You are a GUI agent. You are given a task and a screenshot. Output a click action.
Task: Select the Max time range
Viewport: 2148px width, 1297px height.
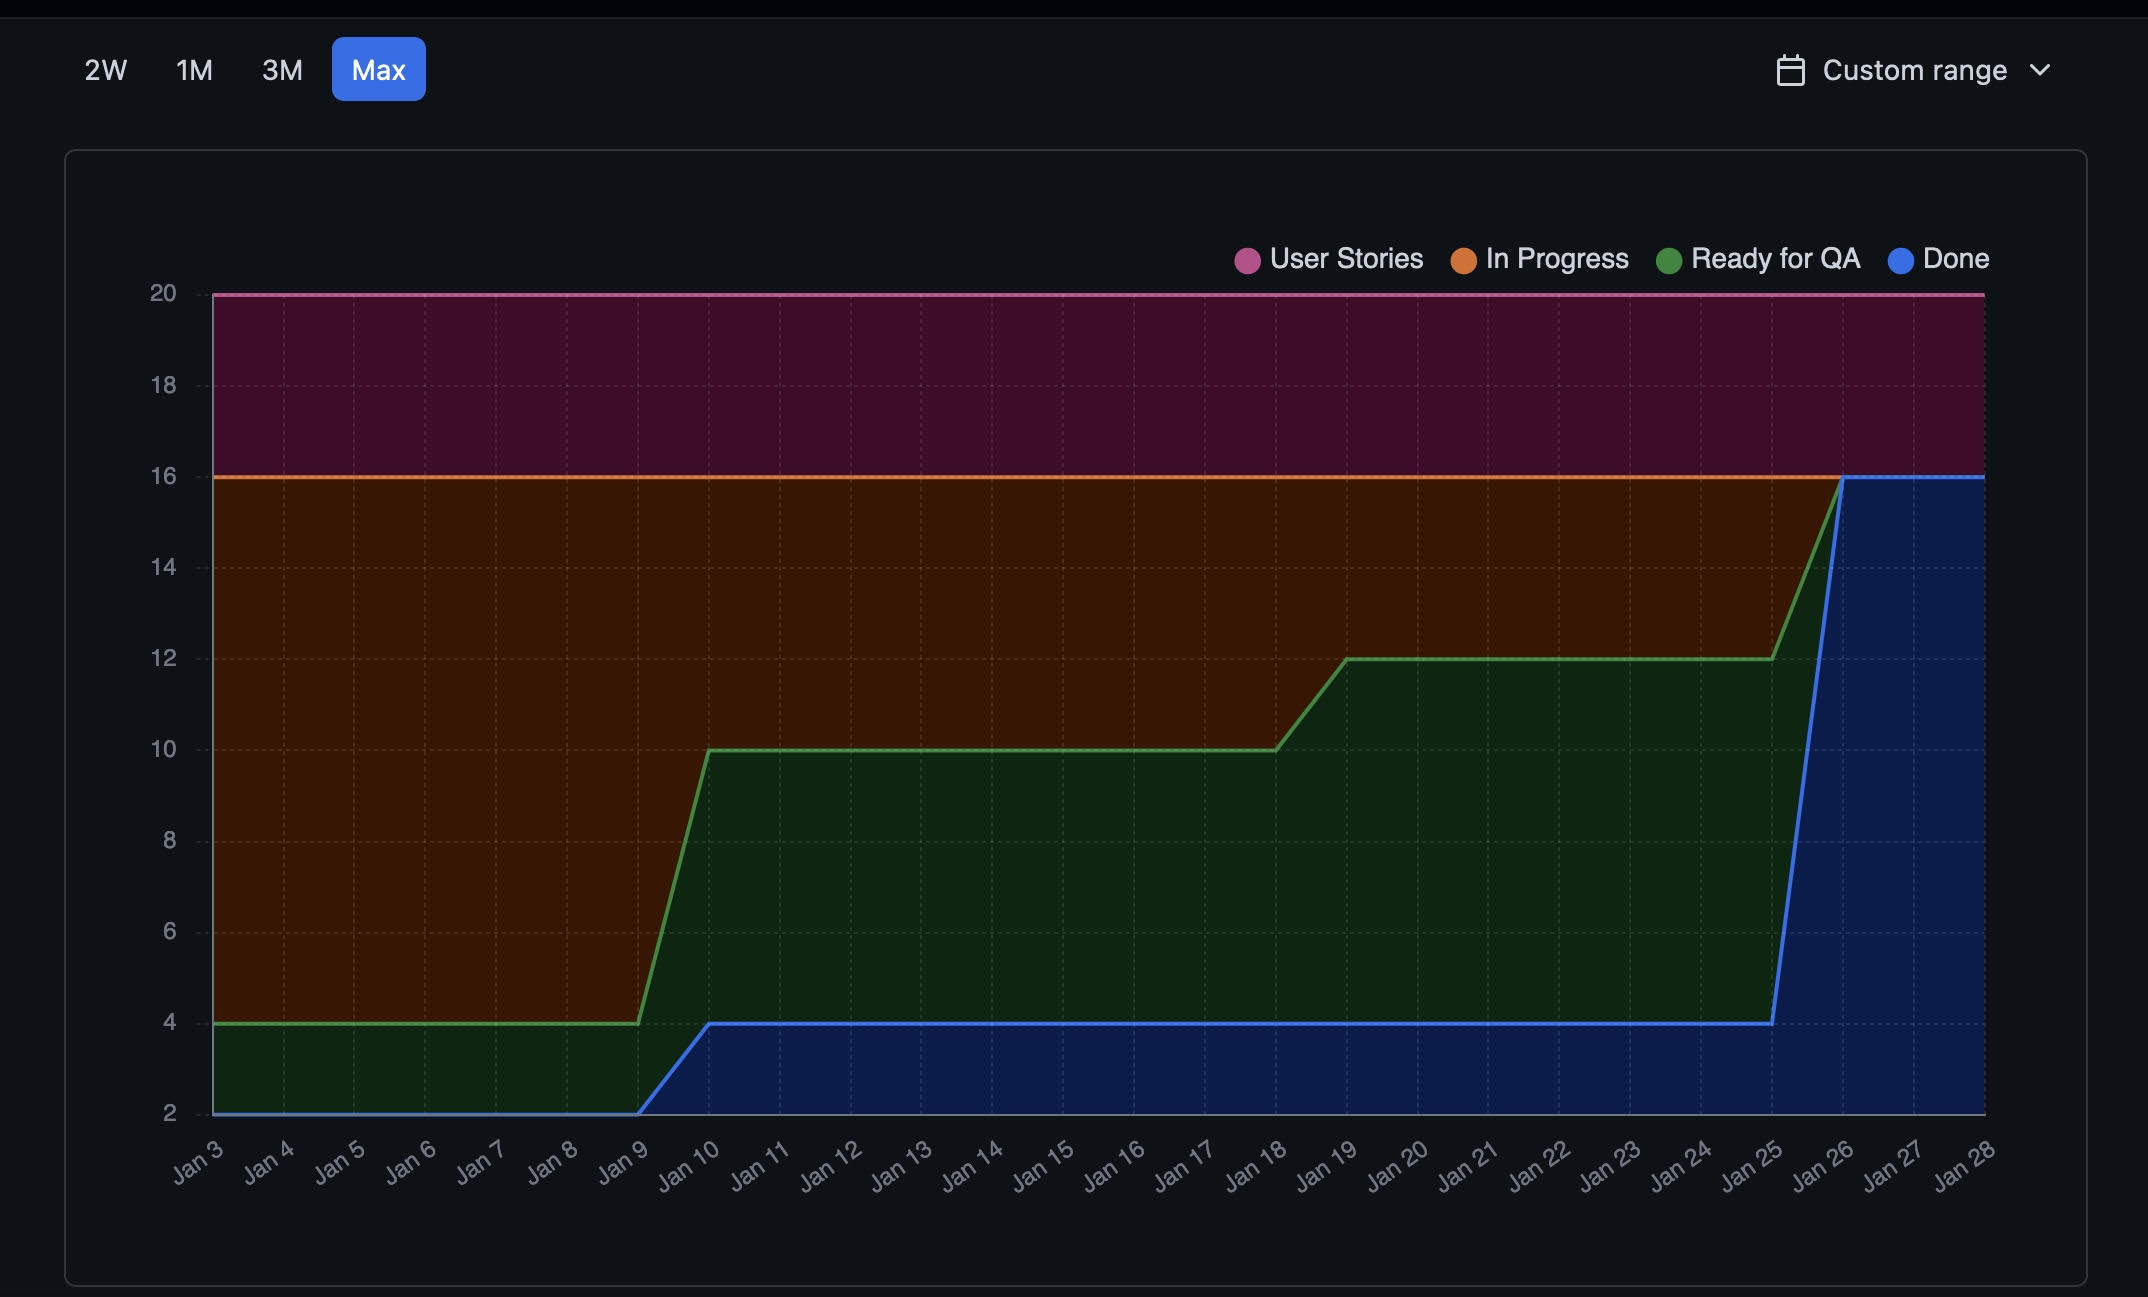(x=379, y=70)
